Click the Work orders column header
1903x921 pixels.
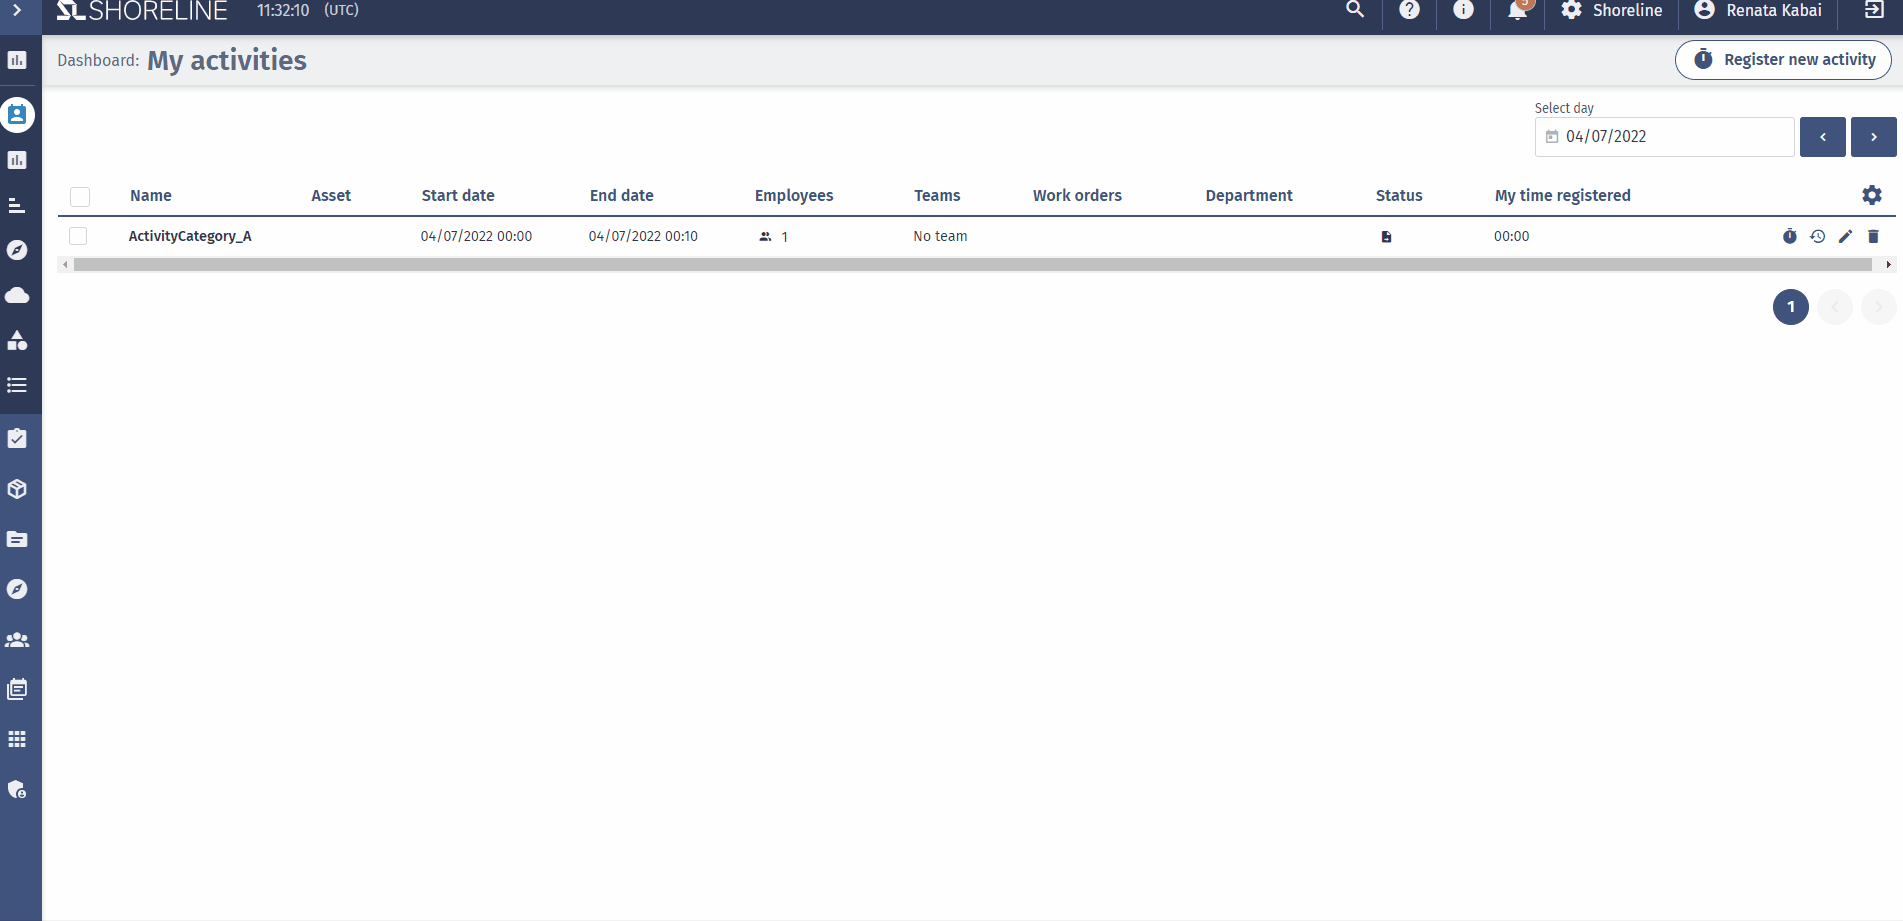[x=1077, y=196]
